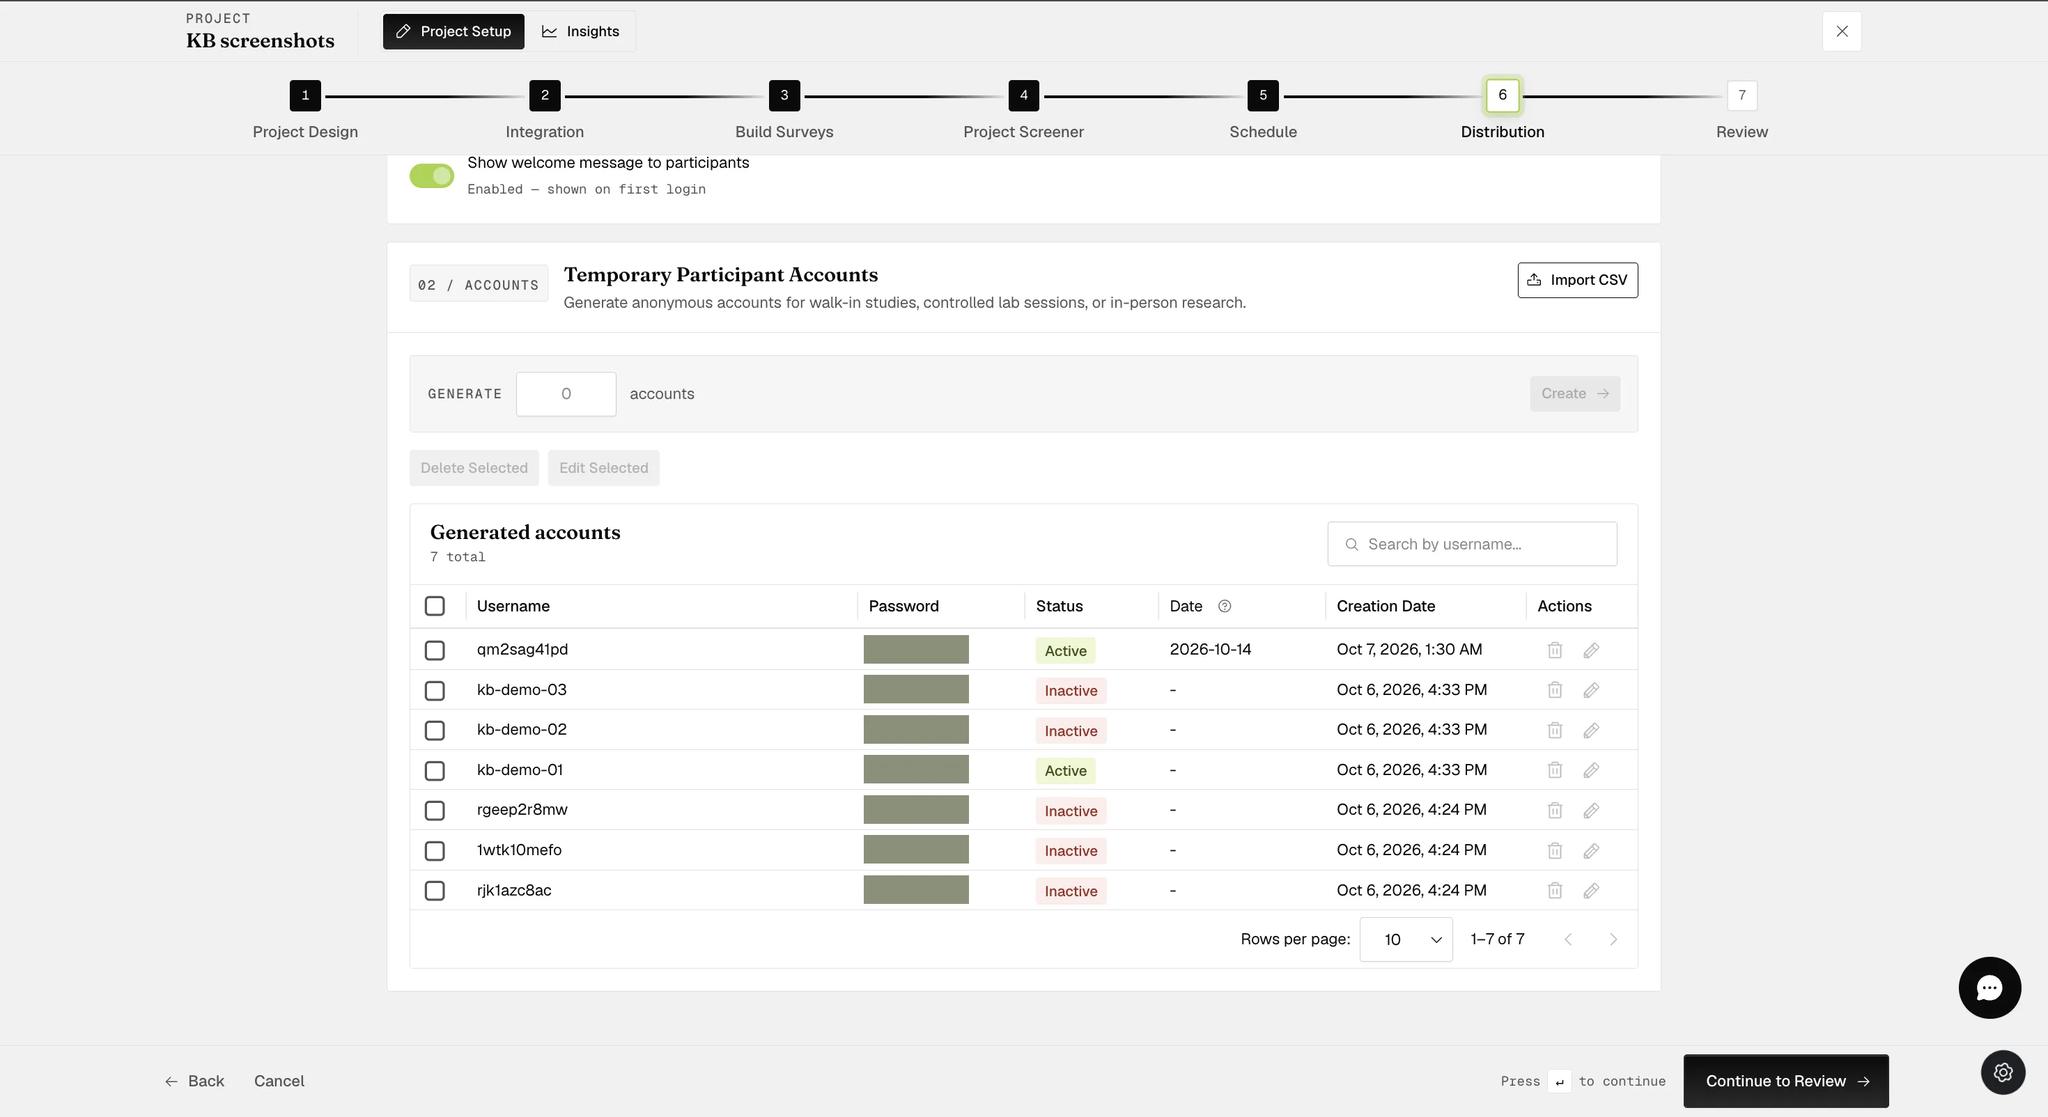Jump to step 2 Integration
The image size is (2048, 1117).
[x=544, y=96]
